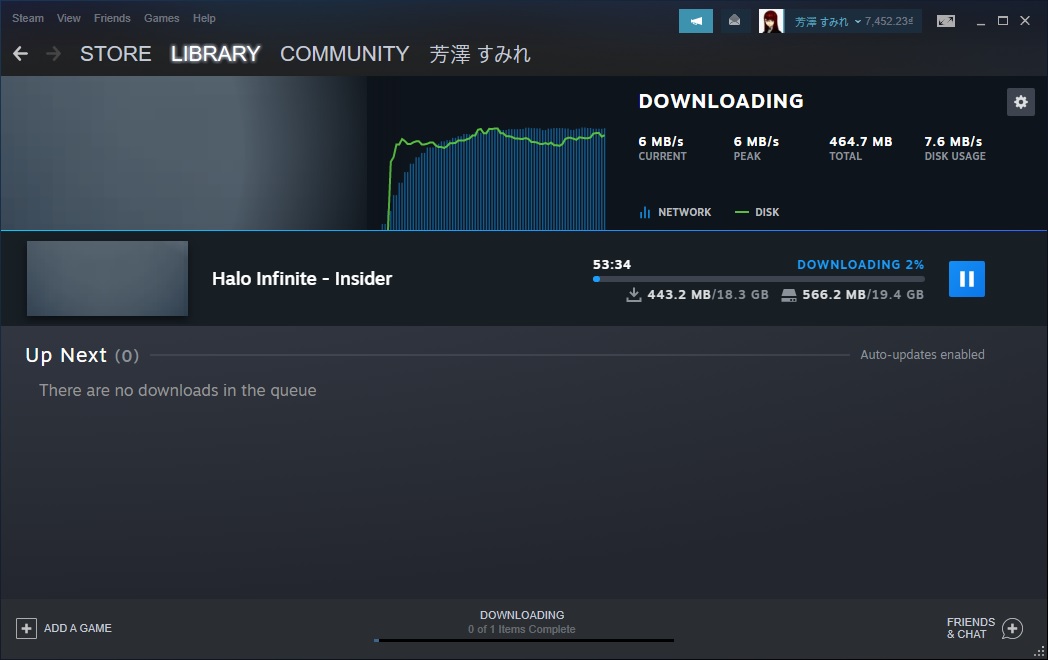
Task: Pause the Halo Infinite download
Action: point(966,279)
